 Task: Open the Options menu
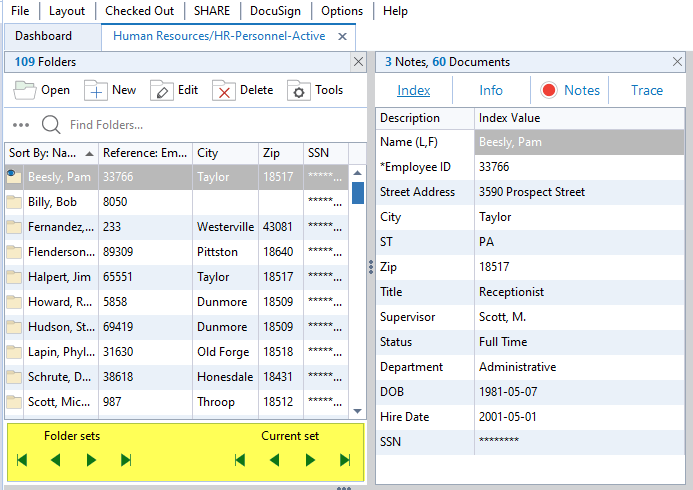point(342,11)
